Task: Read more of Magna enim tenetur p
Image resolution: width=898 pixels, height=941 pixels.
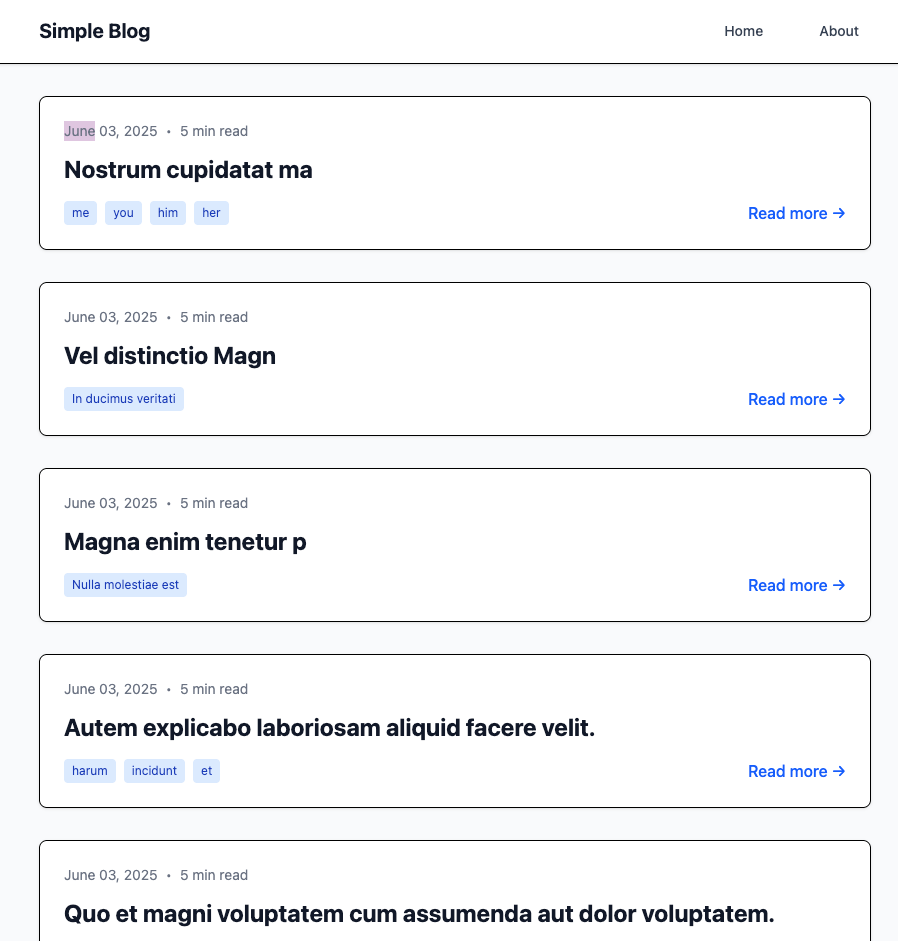Action: point(796,585)
